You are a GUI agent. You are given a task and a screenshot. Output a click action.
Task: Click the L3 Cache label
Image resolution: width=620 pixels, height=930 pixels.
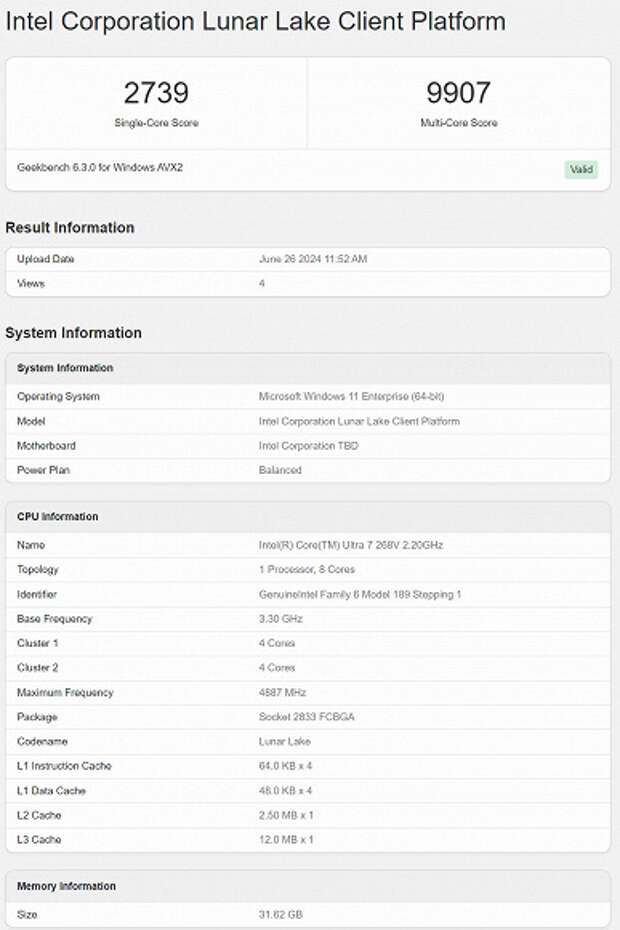pyautogui.click(x=39, y=839)
